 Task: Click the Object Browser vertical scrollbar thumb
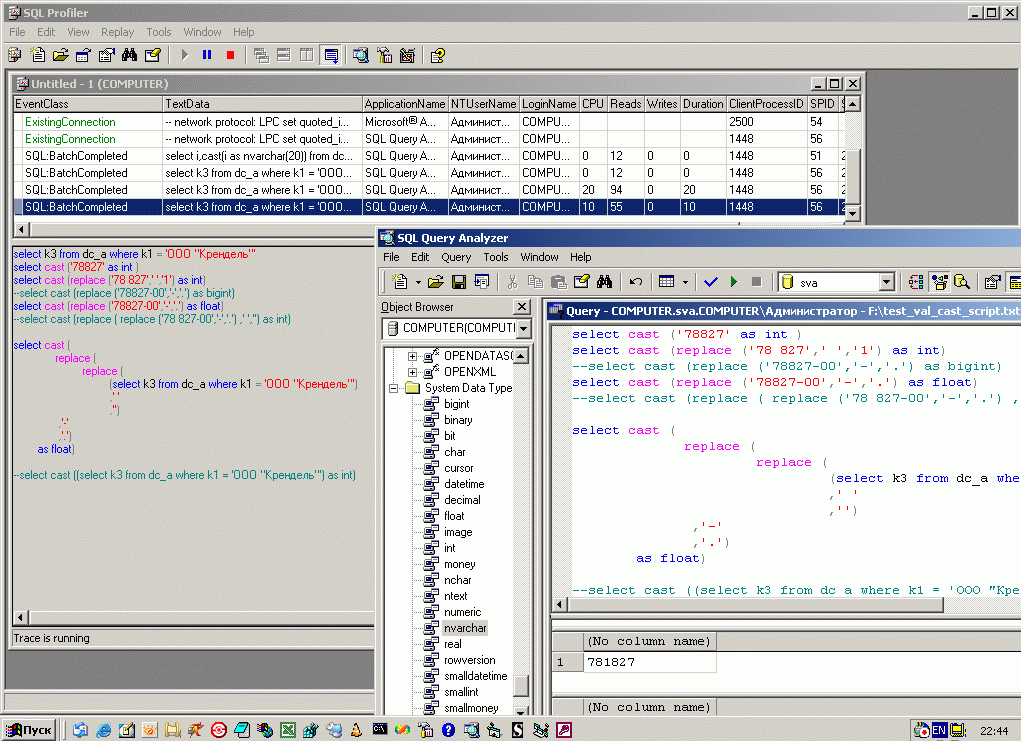pyautogui.click(x=521, y=686)
